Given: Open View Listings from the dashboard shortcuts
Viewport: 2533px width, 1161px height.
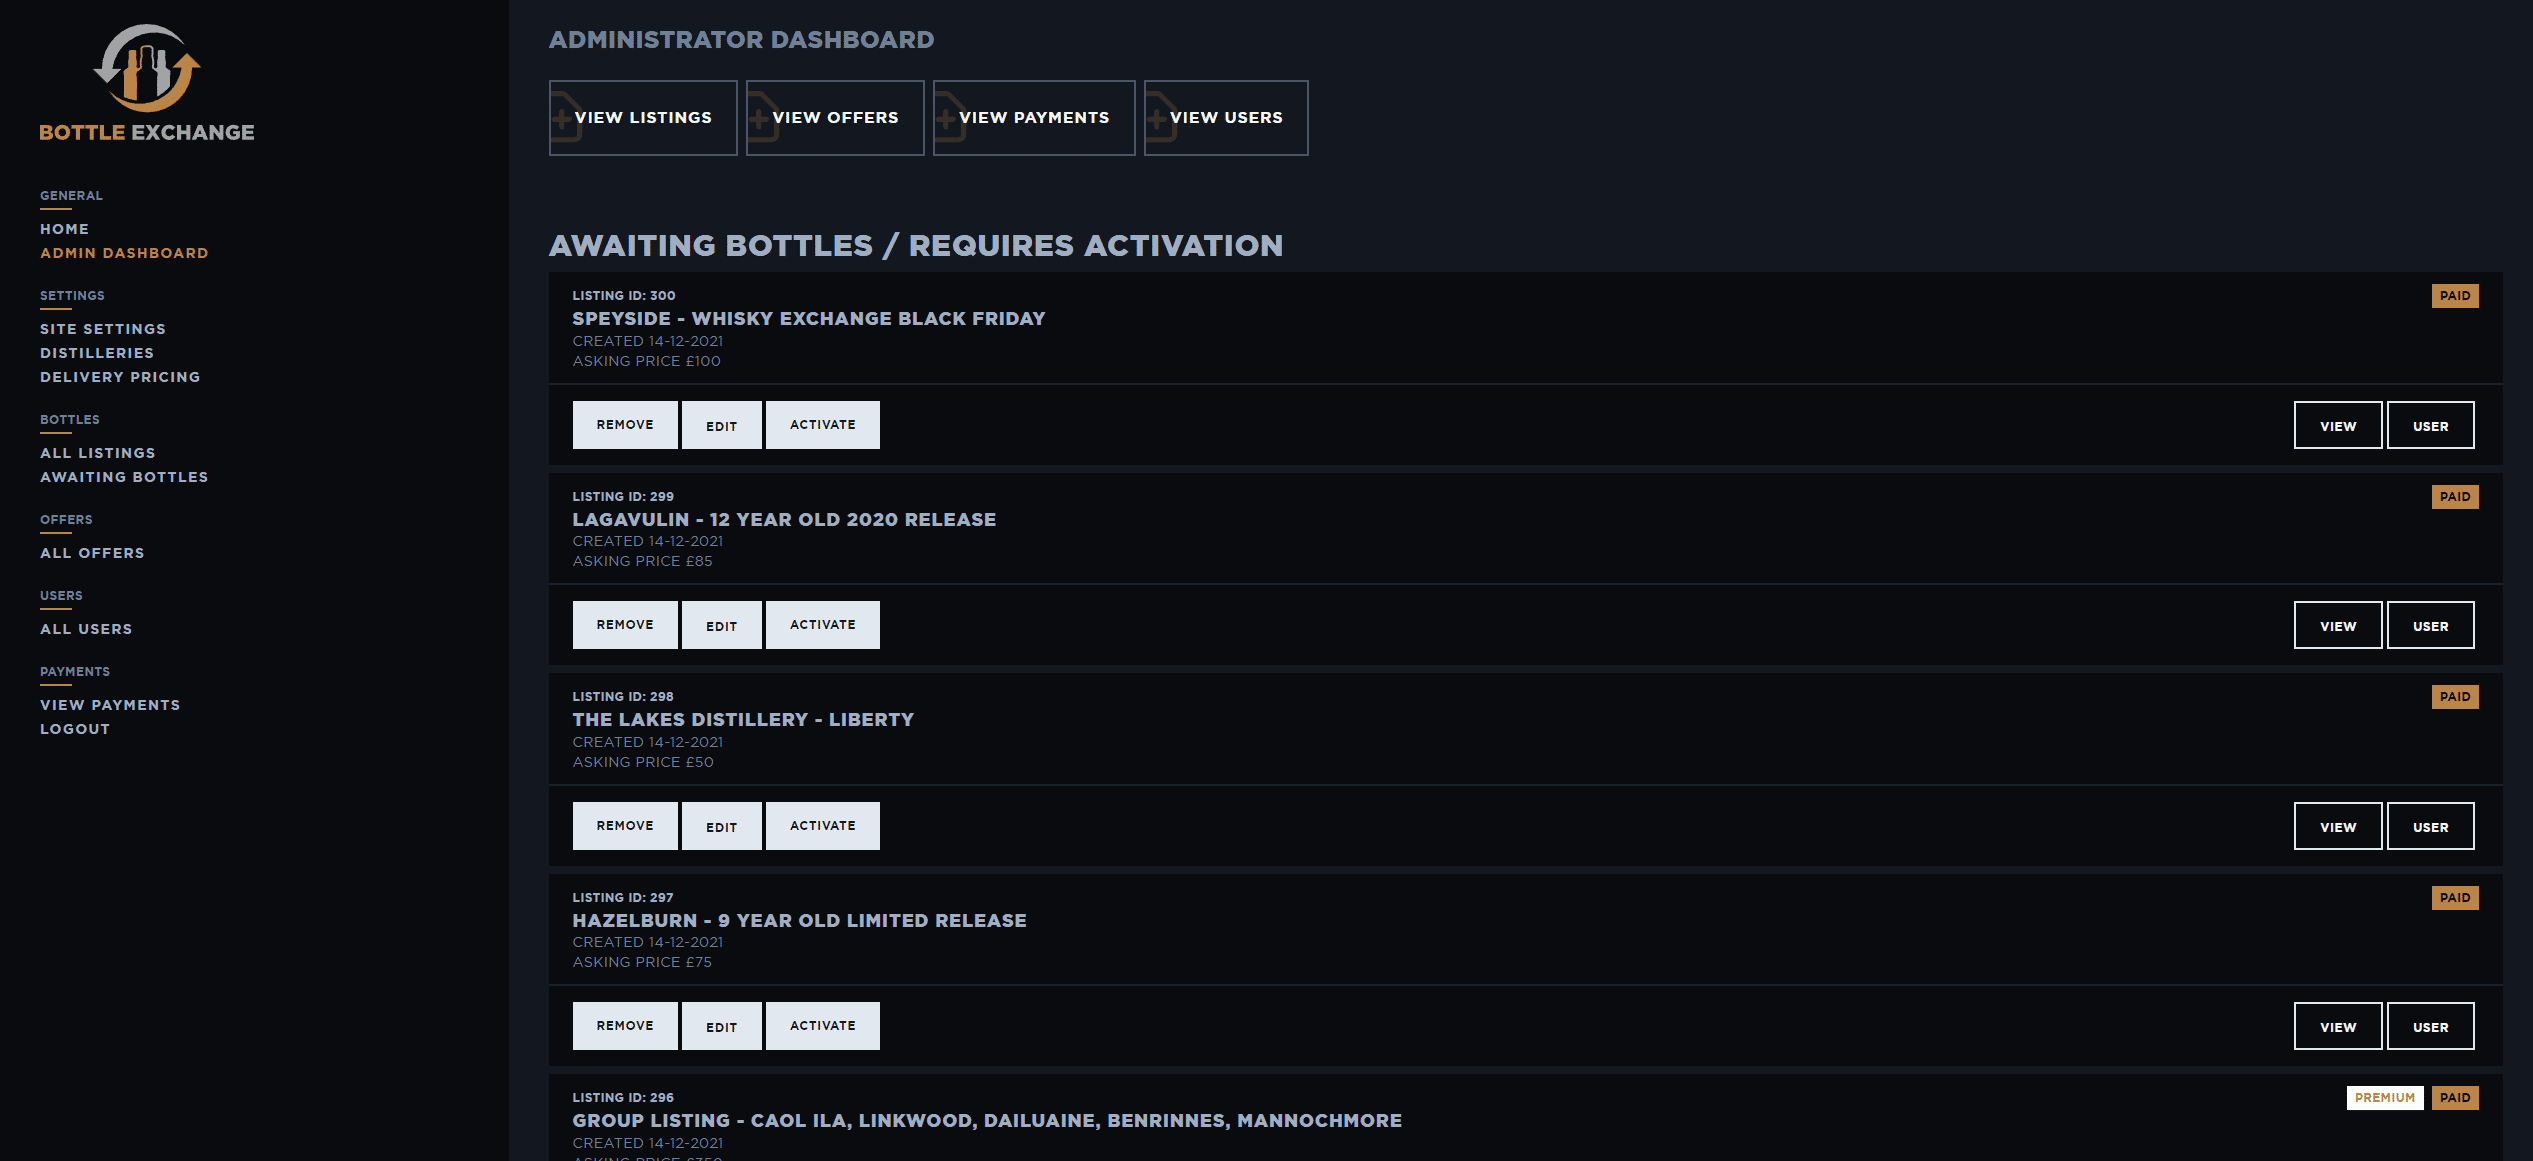Looking at the screenshot, I should 643,117.
